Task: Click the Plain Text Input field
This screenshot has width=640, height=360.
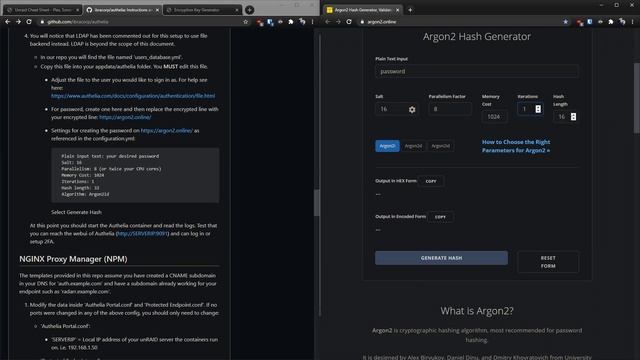Action: coord(476,71)
